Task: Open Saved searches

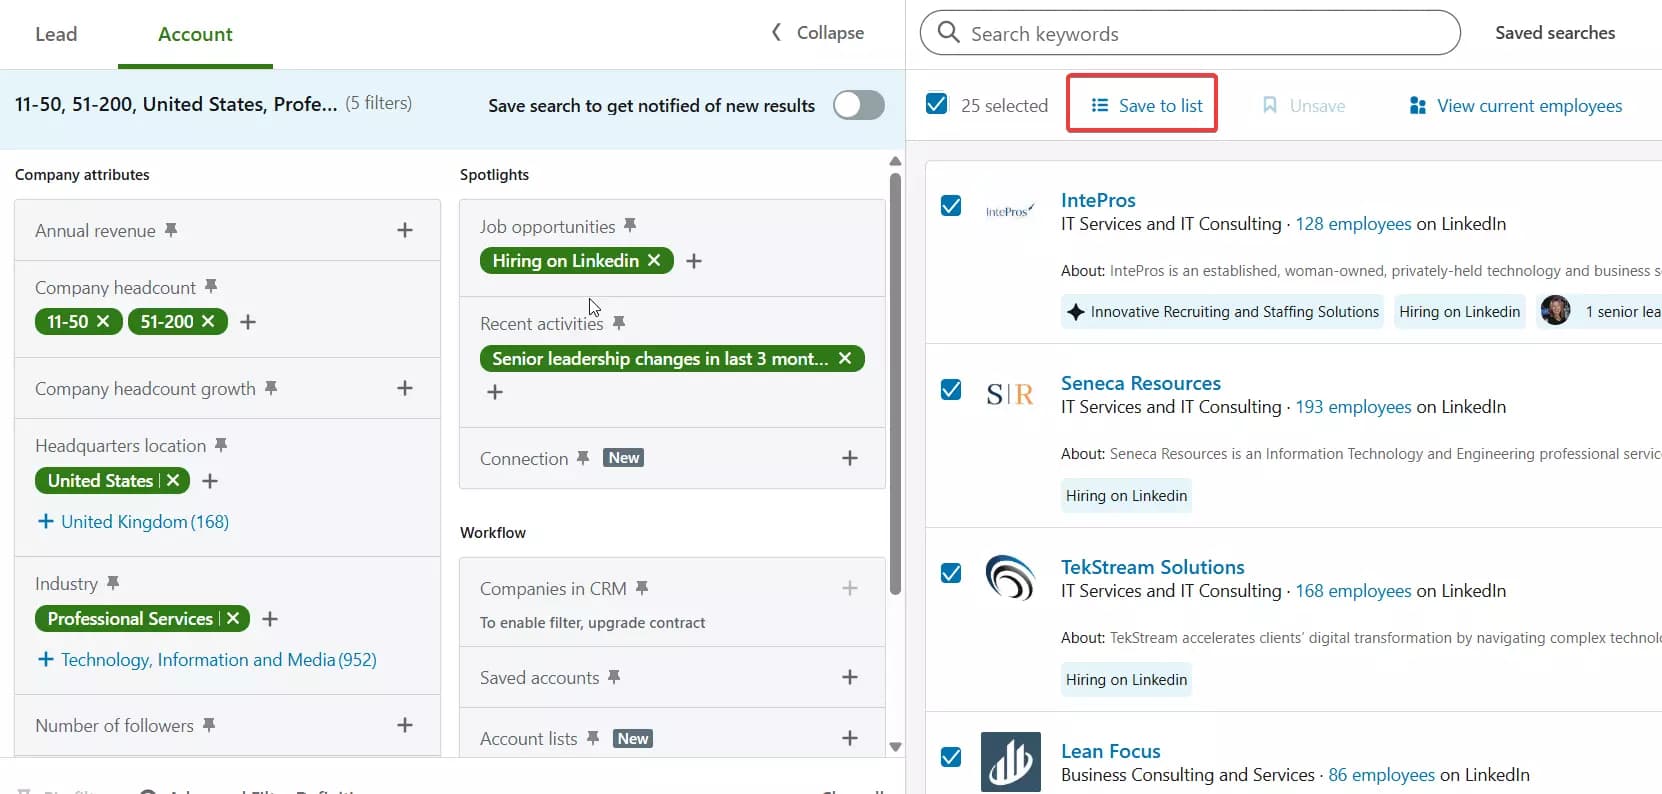Action: [x=1555, y=33]
